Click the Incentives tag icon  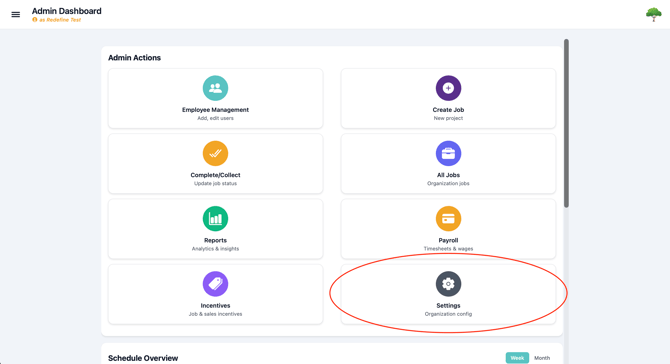(x=215, y=284)
